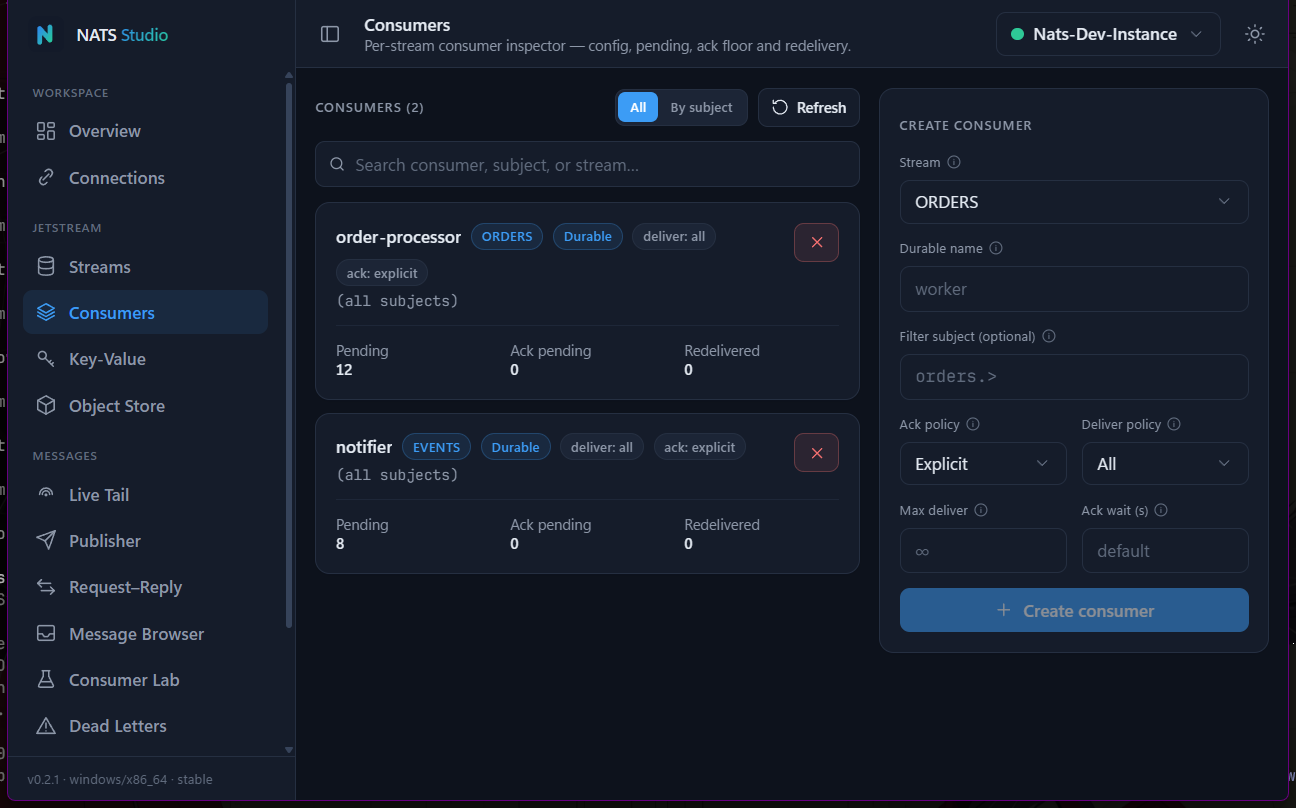Viewport: 1296px width, 808px height.
Task: Click Durable badge on notifier
Action: pos(516,447)
